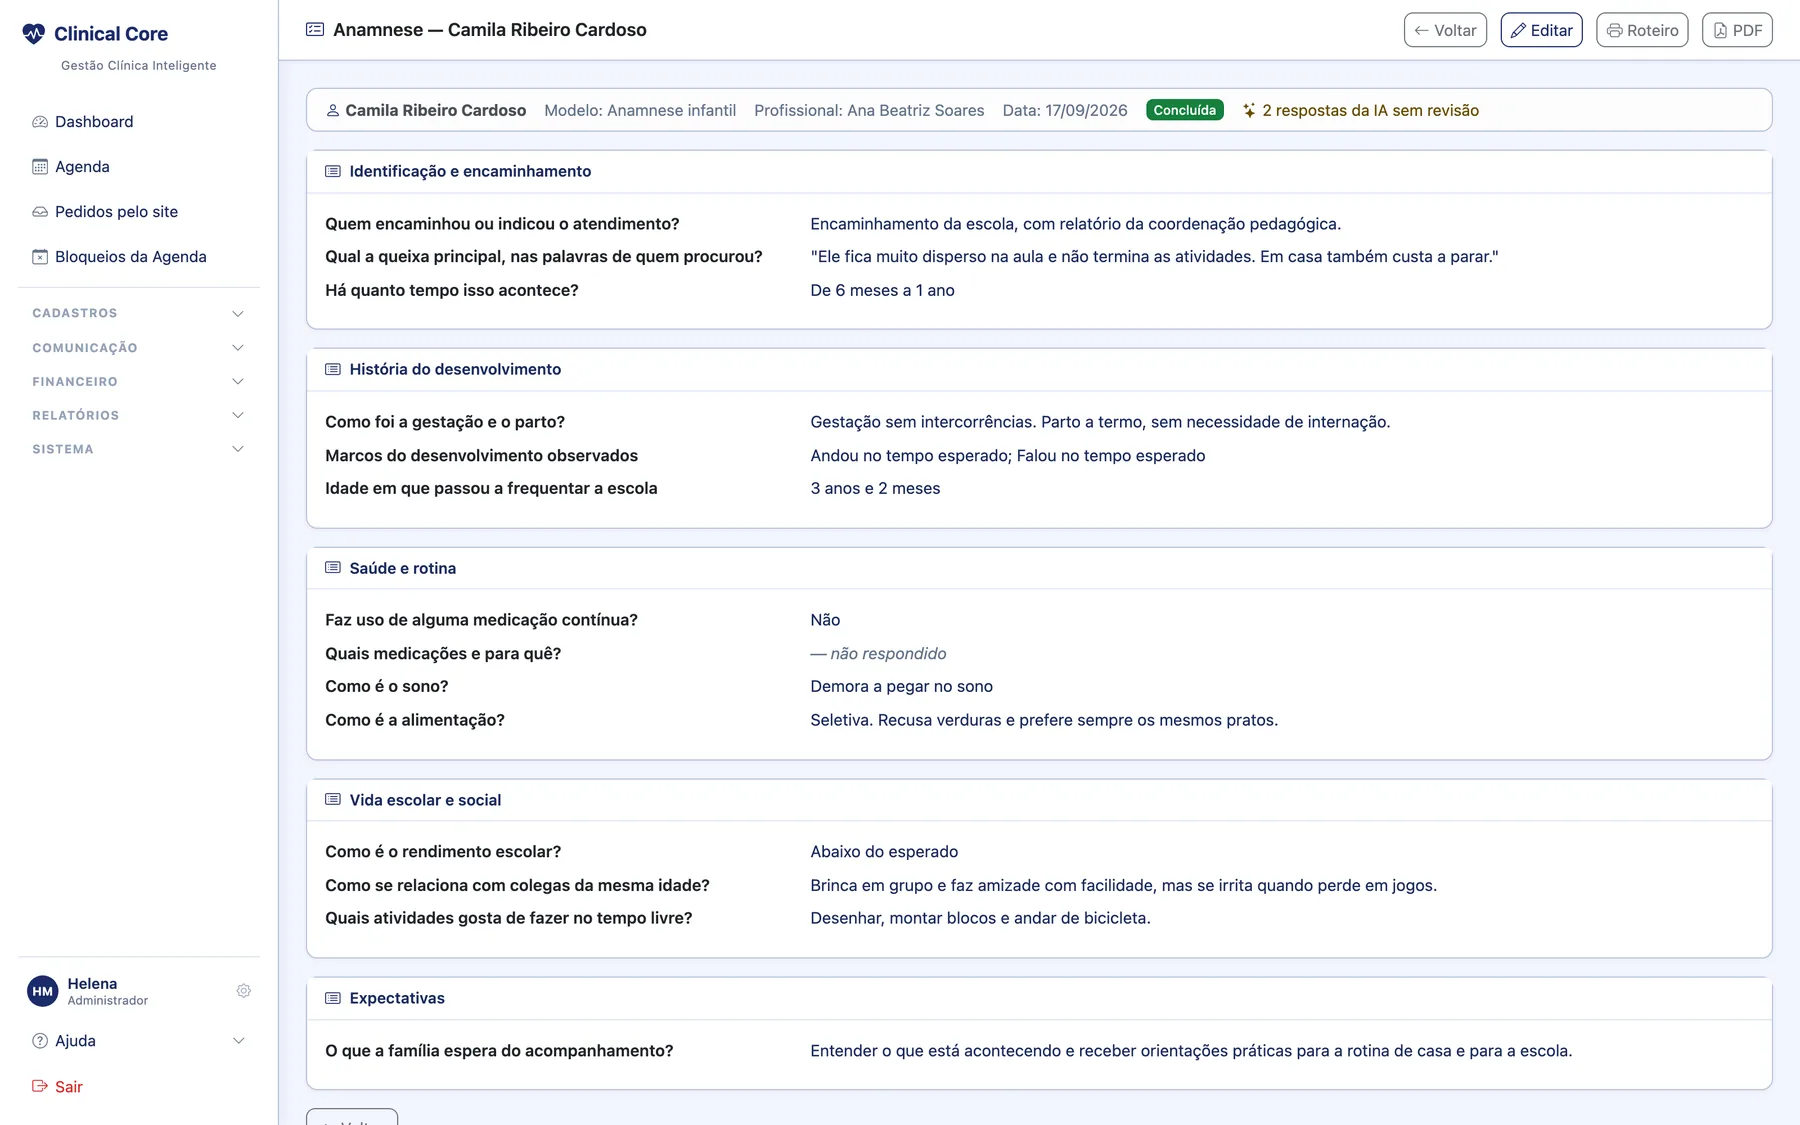The width and height of the screenshot is (1800, 1125).
Task: Expand the Cadastros section
Action: coord(139,313)
